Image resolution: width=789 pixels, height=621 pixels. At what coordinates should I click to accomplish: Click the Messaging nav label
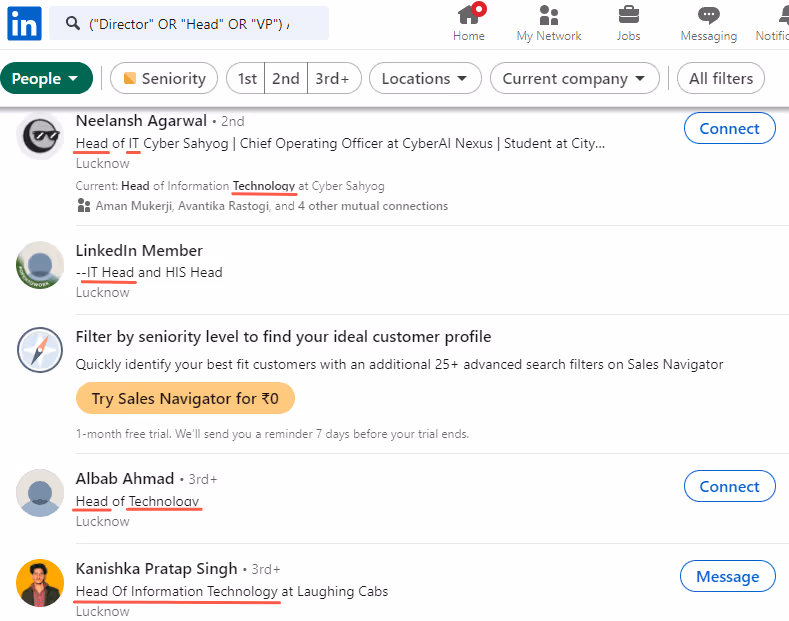coord(708,36)
